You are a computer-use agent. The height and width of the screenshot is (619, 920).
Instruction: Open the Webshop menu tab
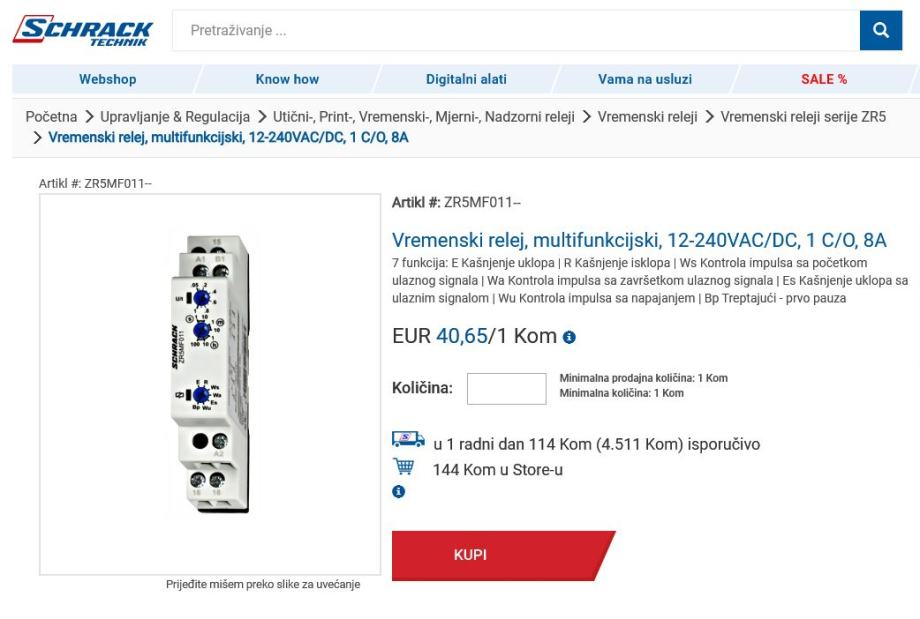click(x=107, y=79)
